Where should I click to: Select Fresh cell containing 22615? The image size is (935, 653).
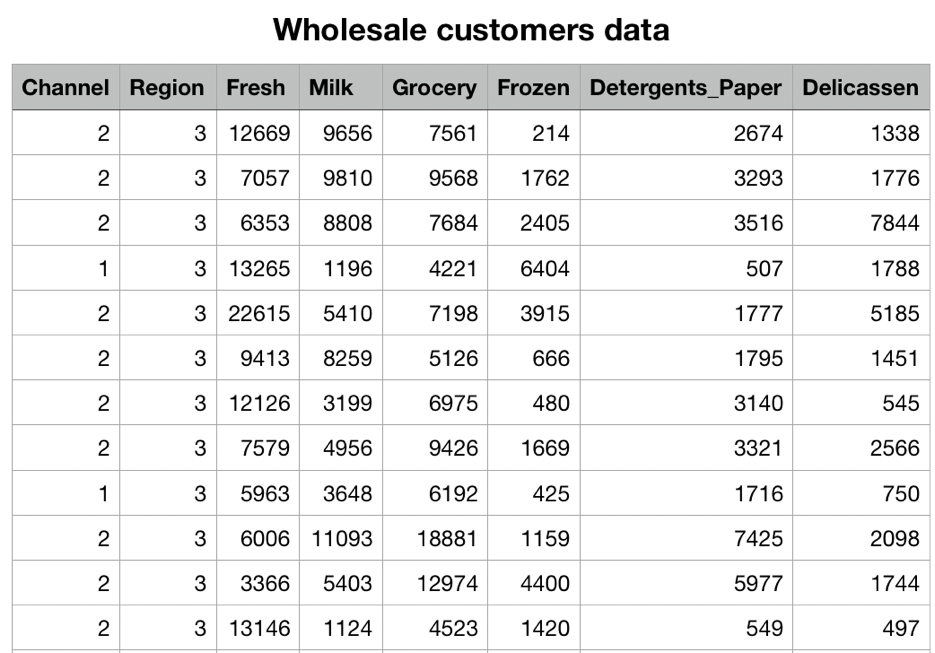(259, 313)
